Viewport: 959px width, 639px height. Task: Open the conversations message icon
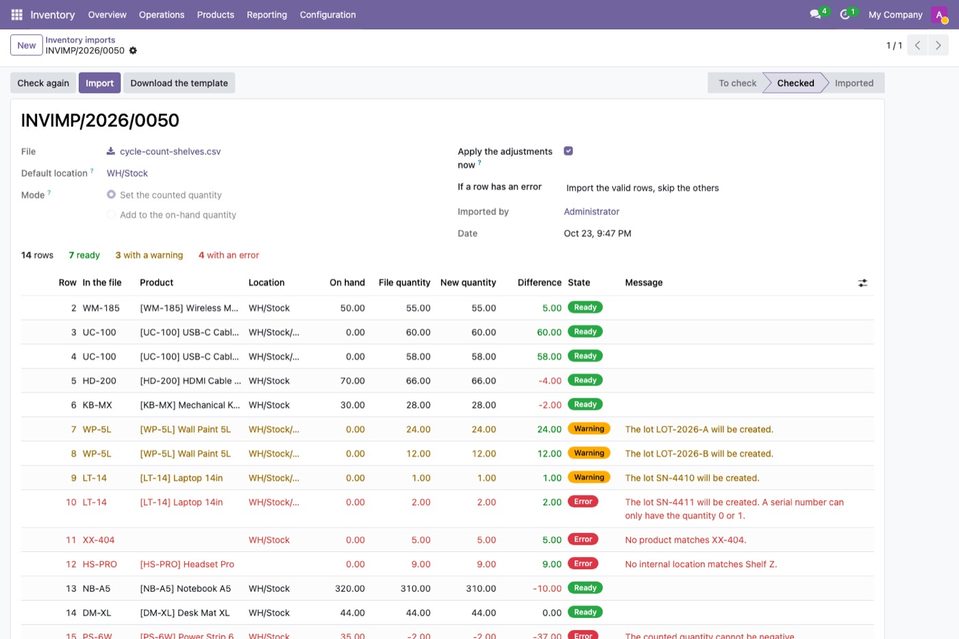point(815,14)
